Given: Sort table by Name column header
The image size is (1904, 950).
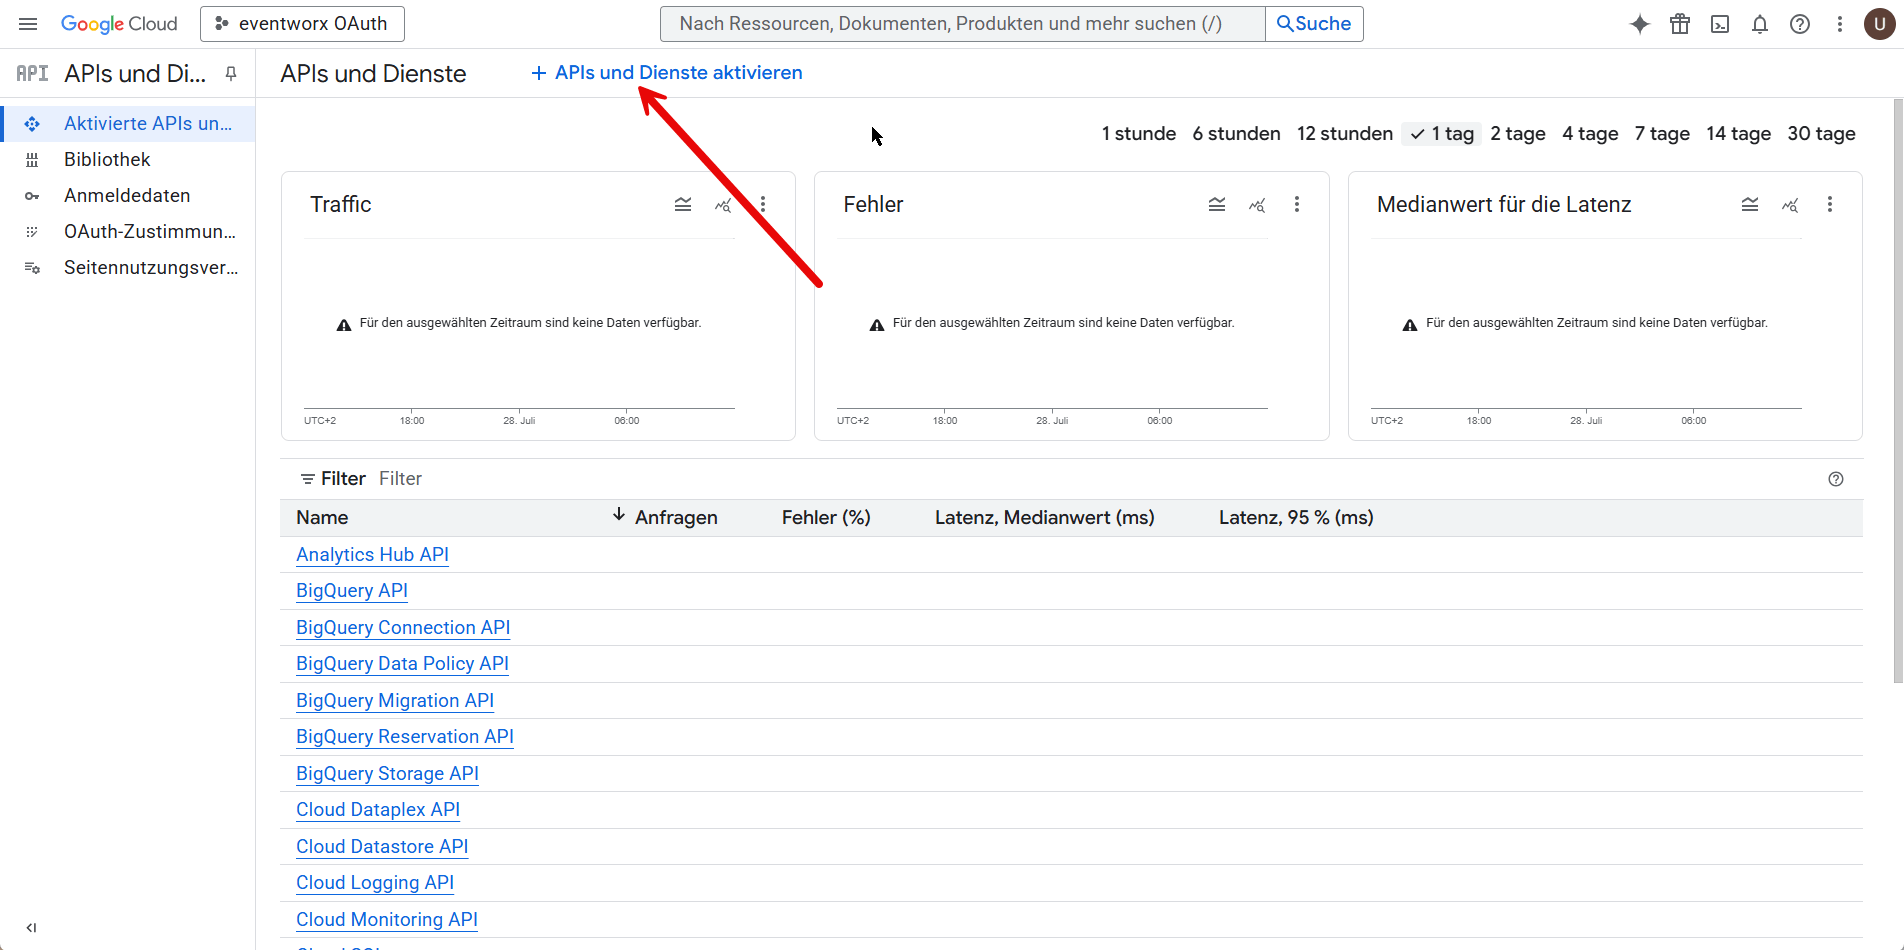Looking at the screenshot, I should point(322,518).
